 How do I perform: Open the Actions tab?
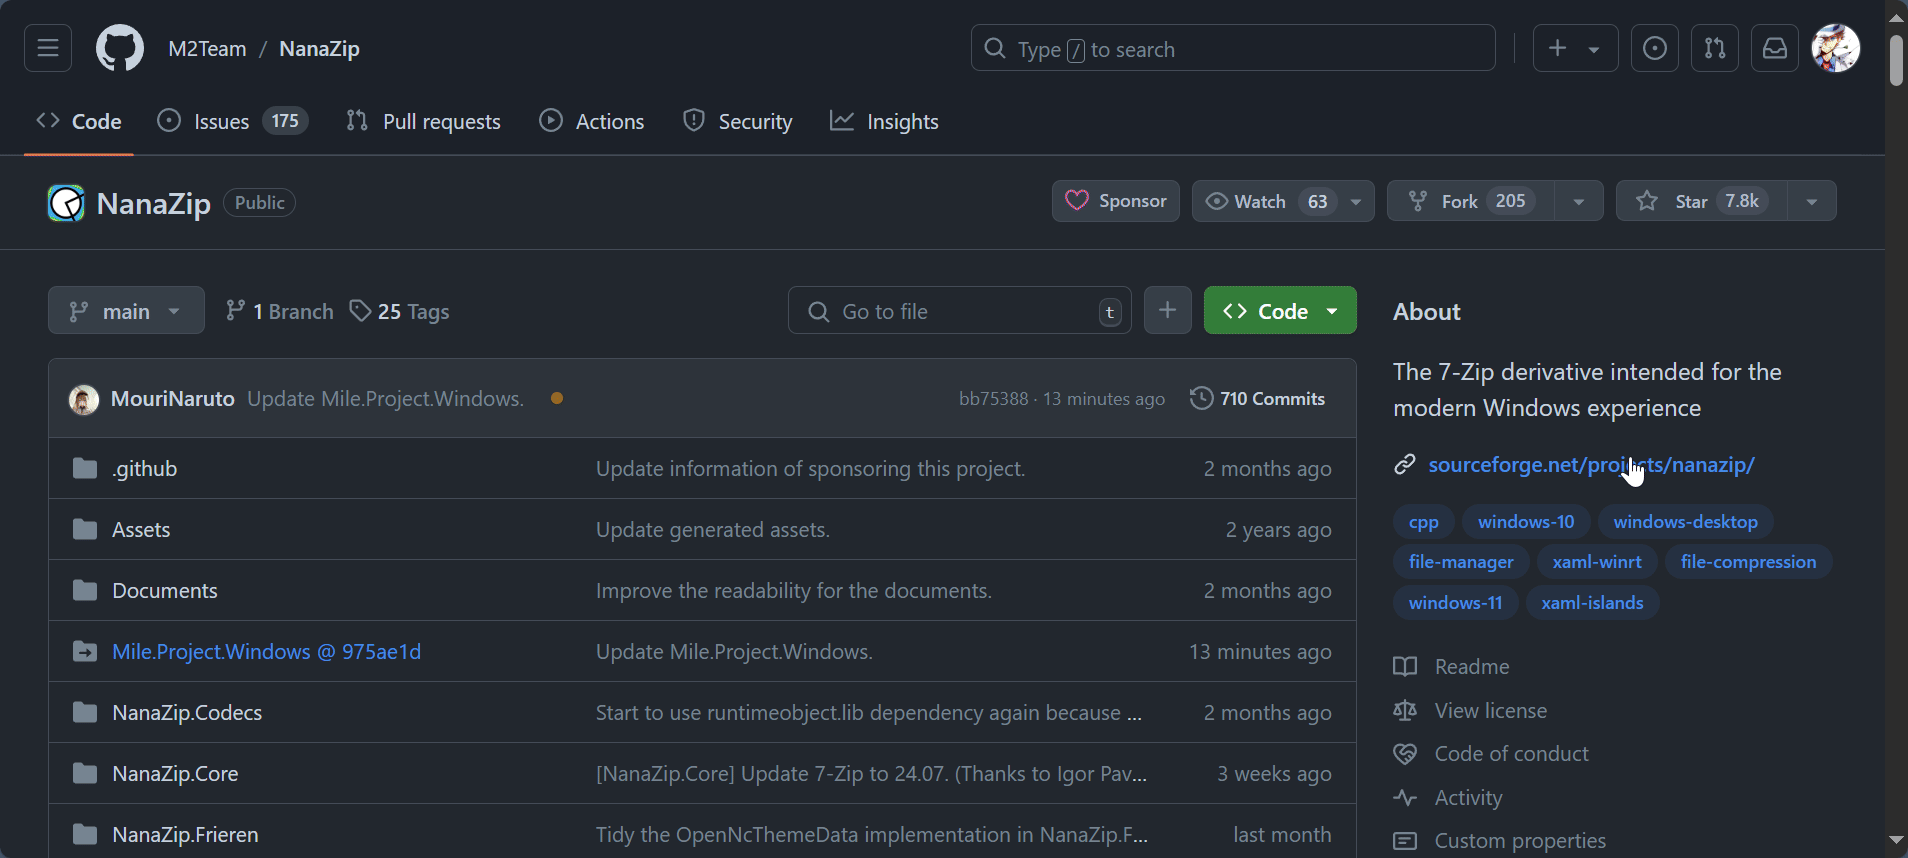pyautogui.click(x=592, y=121)
